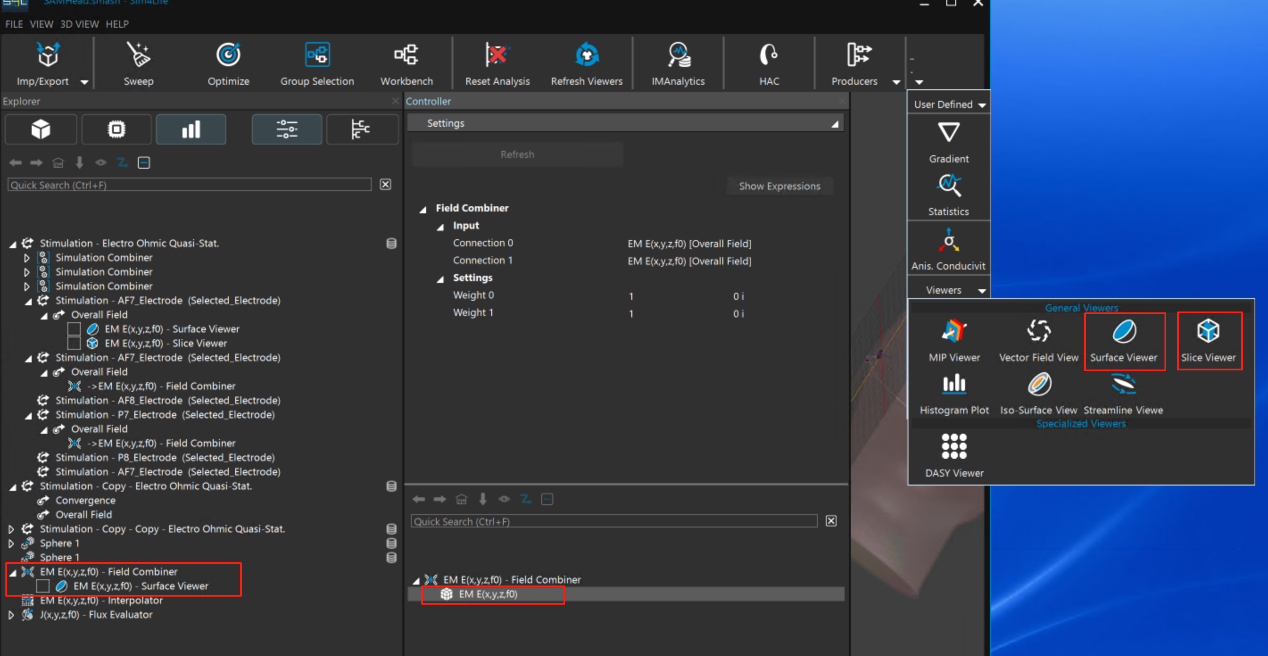Open the MIP Viewer
The width and height of the screenshot is (1268, 656).
coord(954,332)
